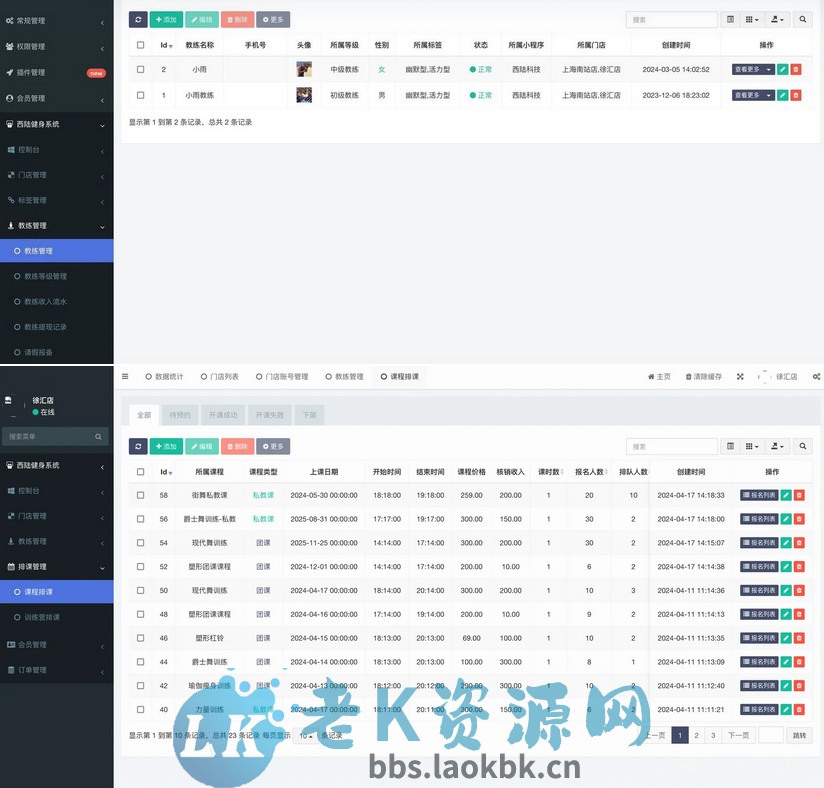Select all courses using the header checkbox

pyautogui.click(x=140, y=471)
